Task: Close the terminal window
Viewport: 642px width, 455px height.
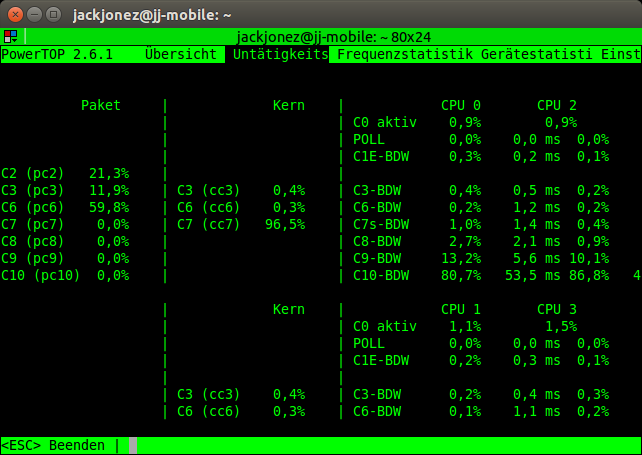Action: [13, 15]
